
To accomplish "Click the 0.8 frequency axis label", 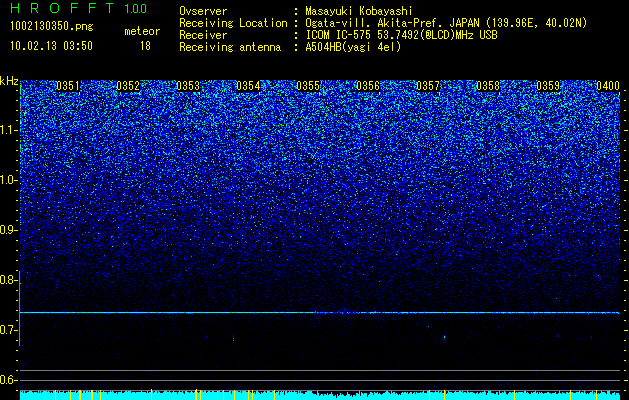I will coord(9,280).
